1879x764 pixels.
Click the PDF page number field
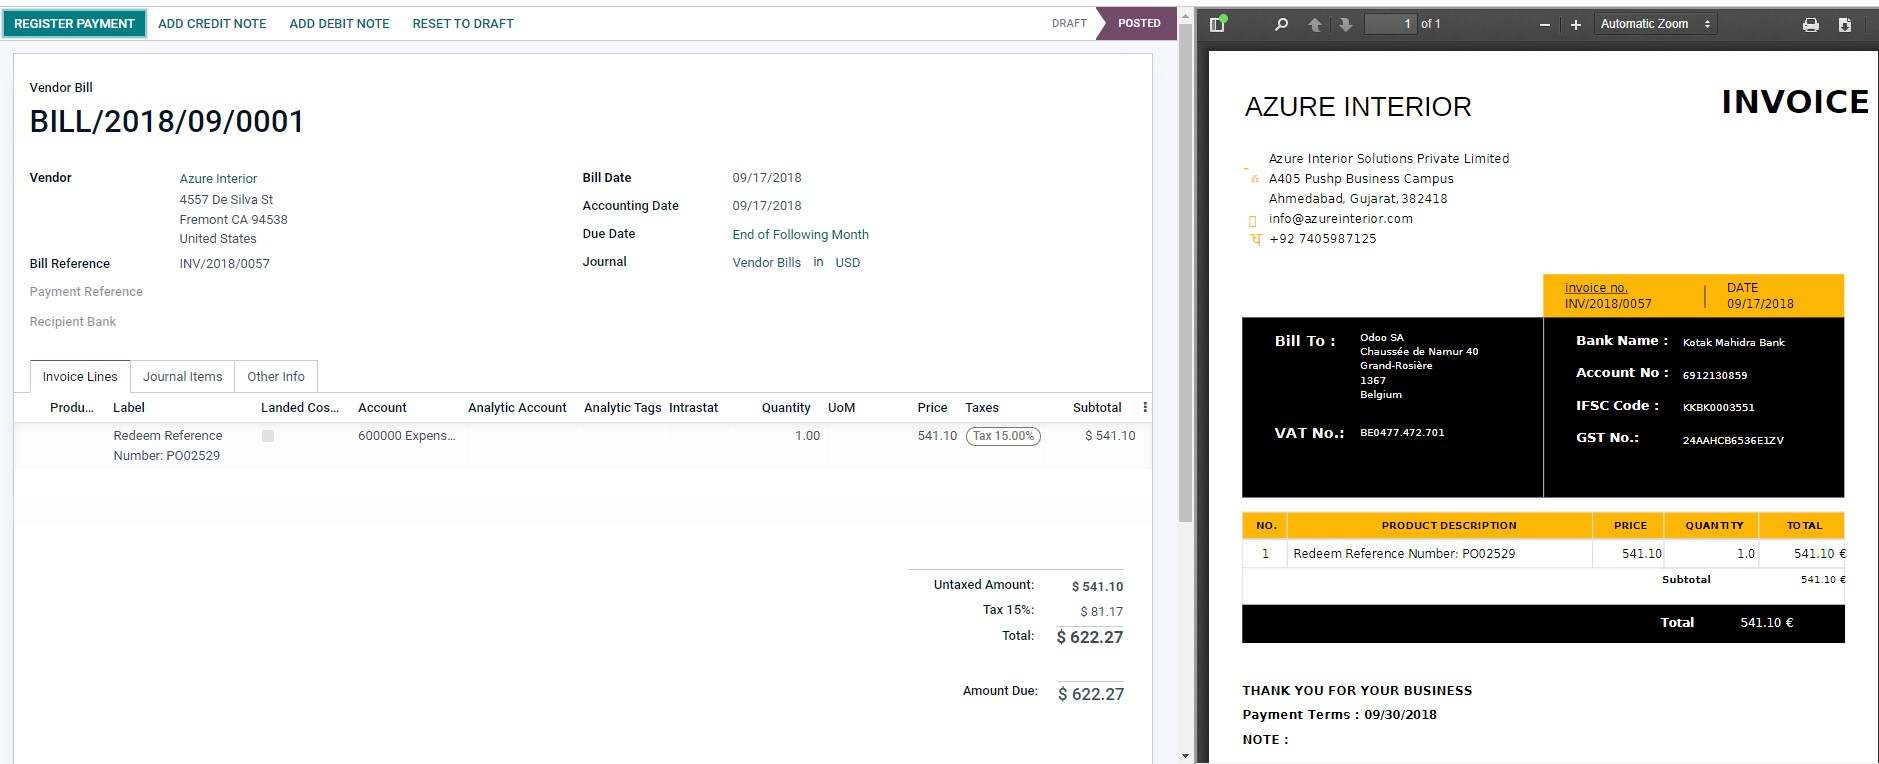(x=1391, y=24)
